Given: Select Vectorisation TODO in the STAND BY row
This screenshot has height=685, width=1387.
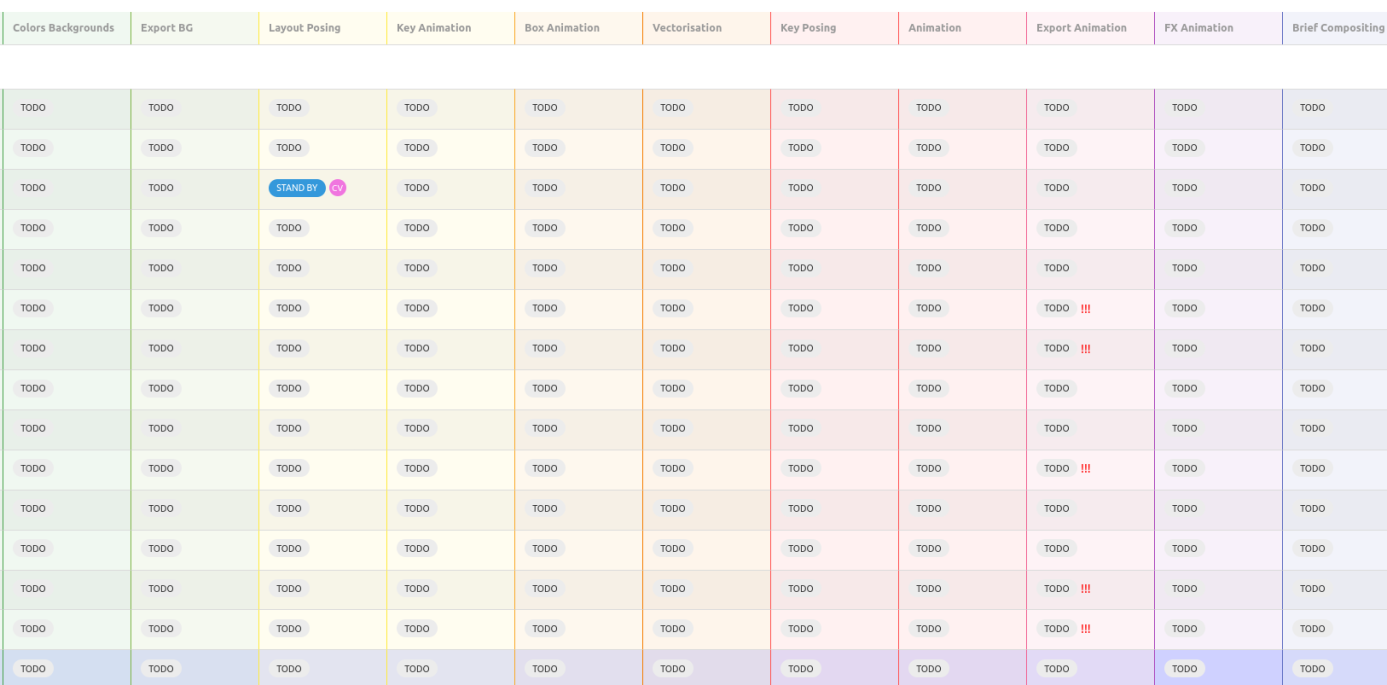Looking at the screenshot, I should click(673, 188).
